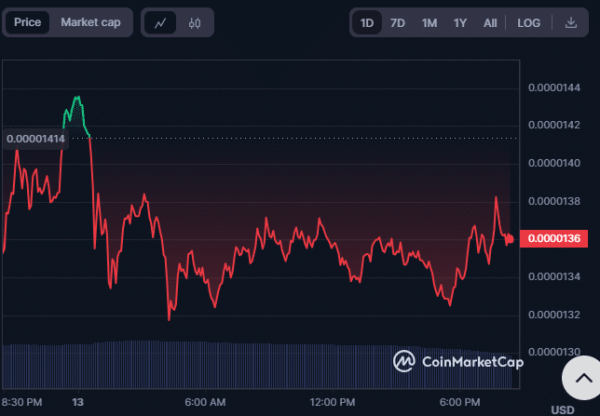
Task: Click the 6:00 PM time axis label
Action: point(460,402)
